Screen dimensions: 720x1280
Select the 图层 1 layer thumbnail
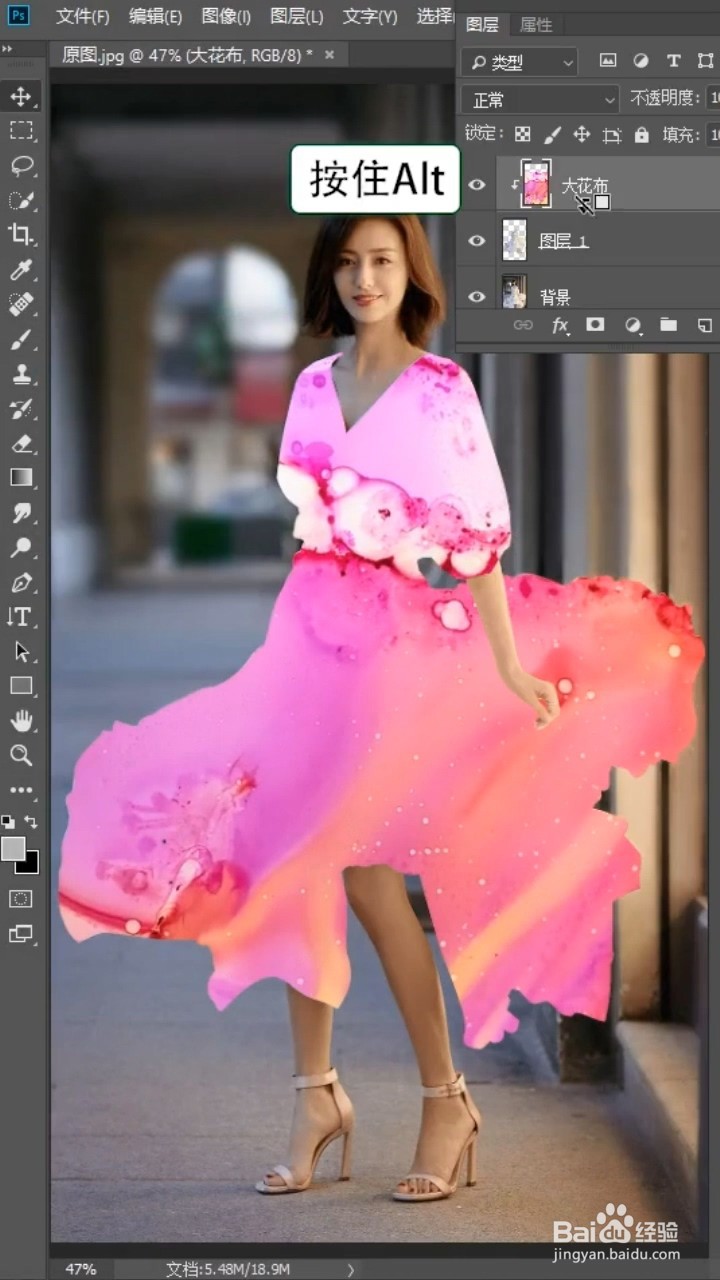pos(514,241)
